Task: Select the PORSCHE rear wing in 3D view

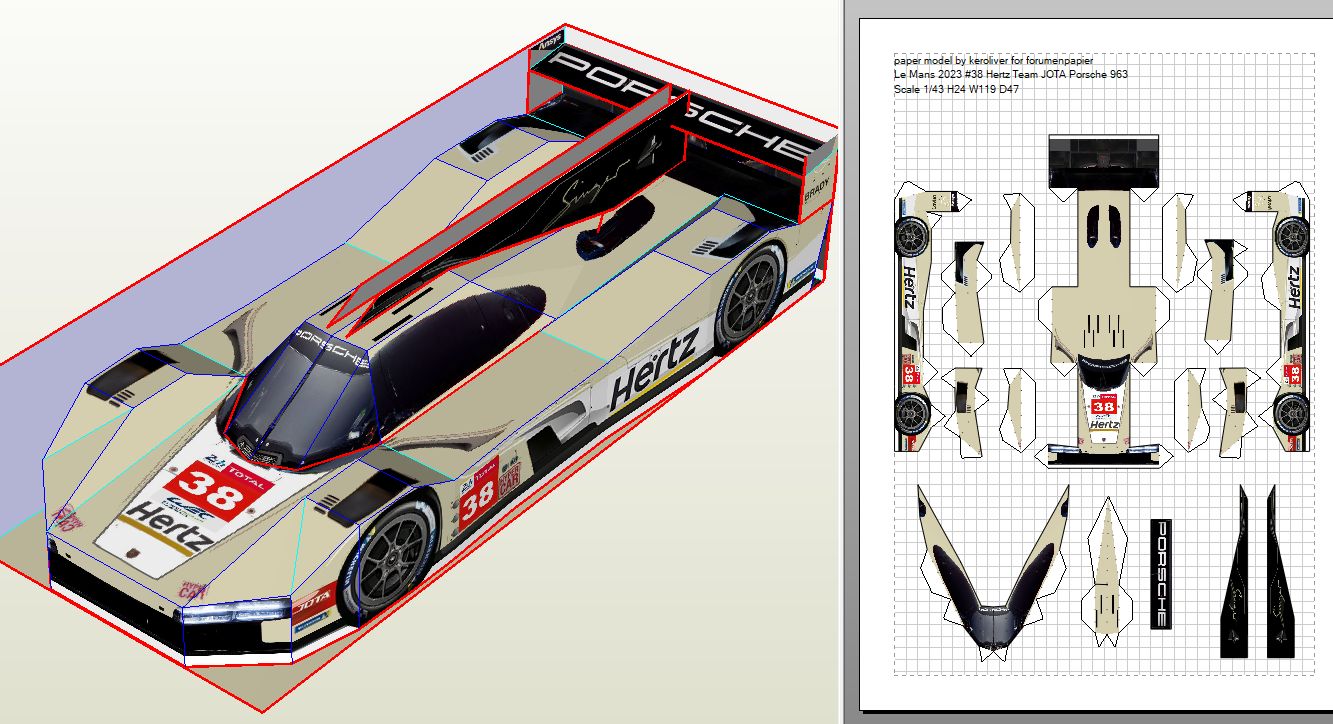Action: (680, 108)
